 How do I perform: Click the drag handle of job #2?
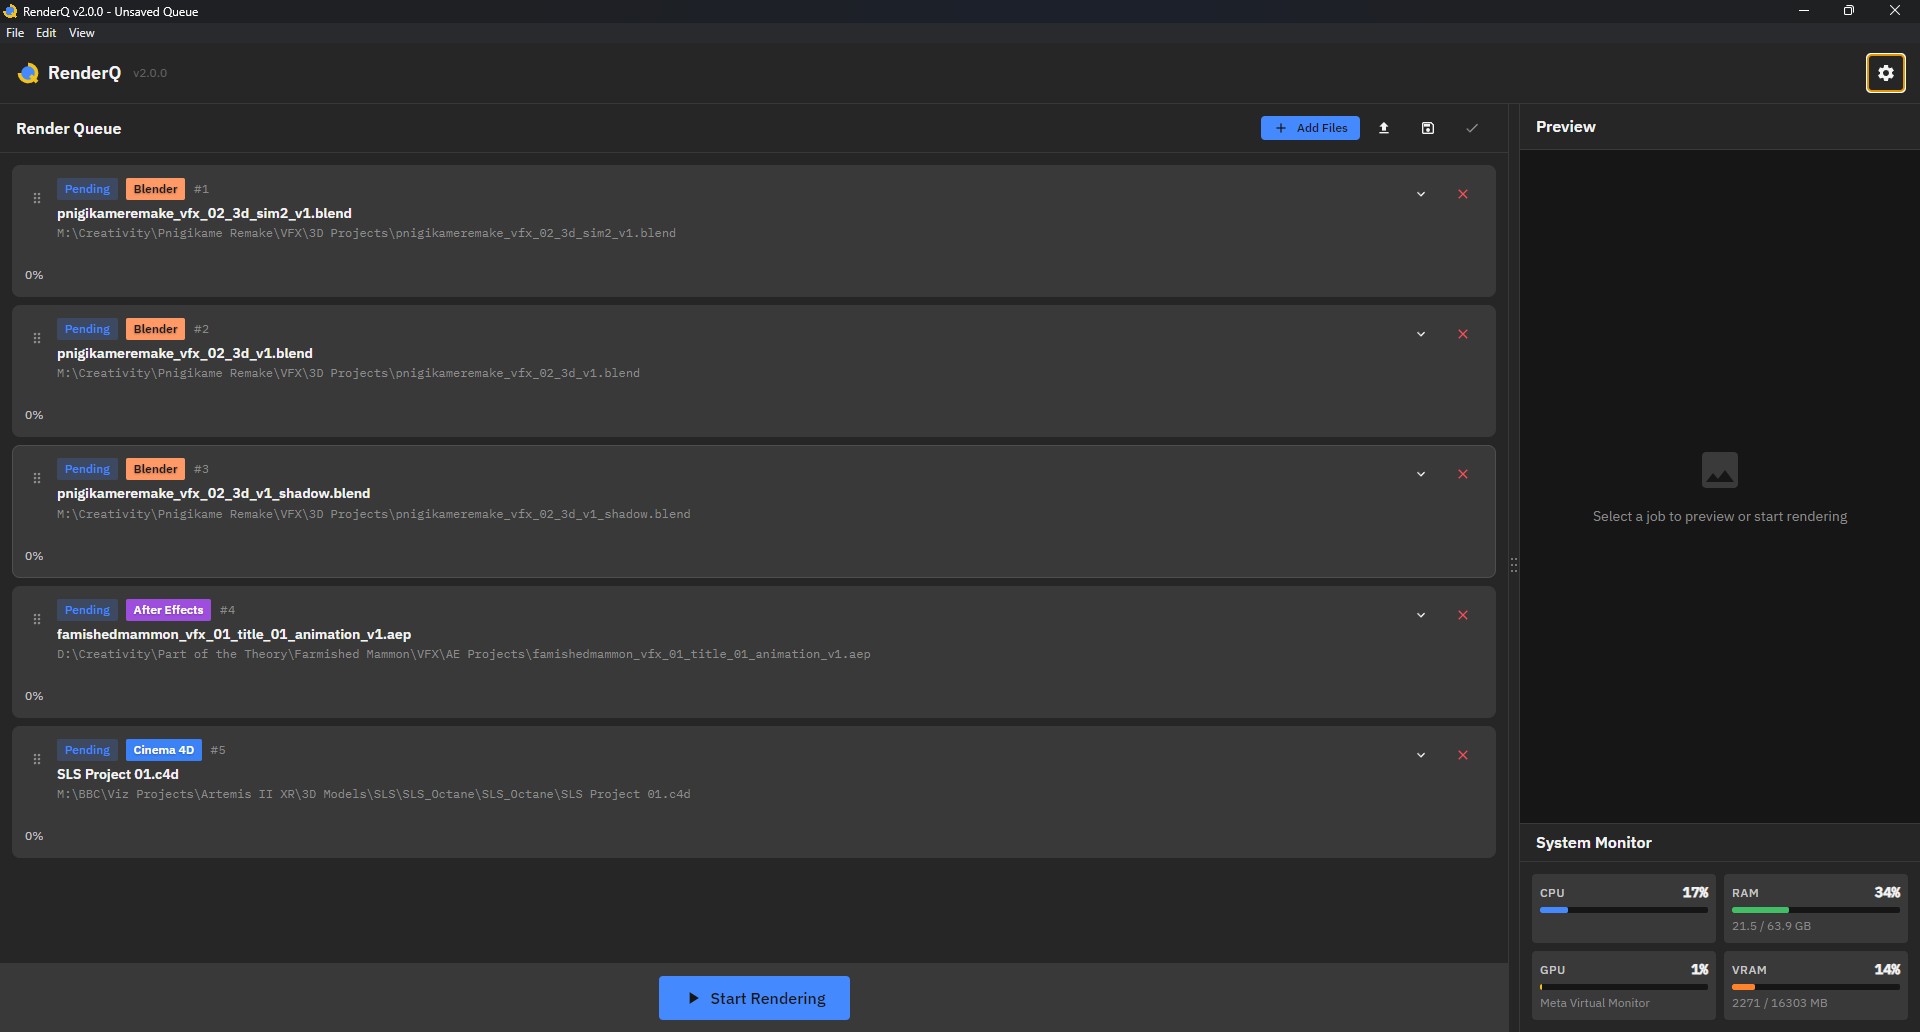coord(37,338)
